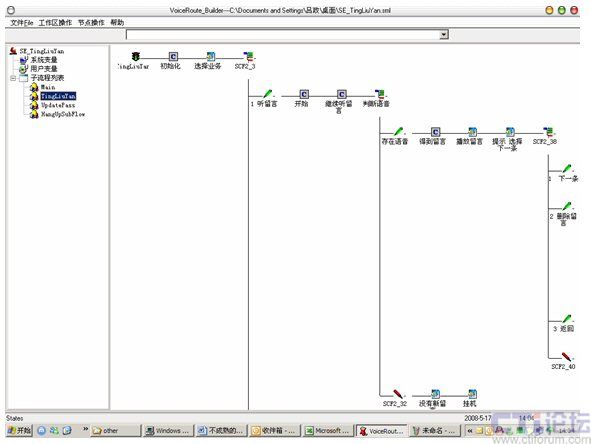The image size is (591, 444).
Task: Select the 得到留言 node icon
Action: [435, 132]
